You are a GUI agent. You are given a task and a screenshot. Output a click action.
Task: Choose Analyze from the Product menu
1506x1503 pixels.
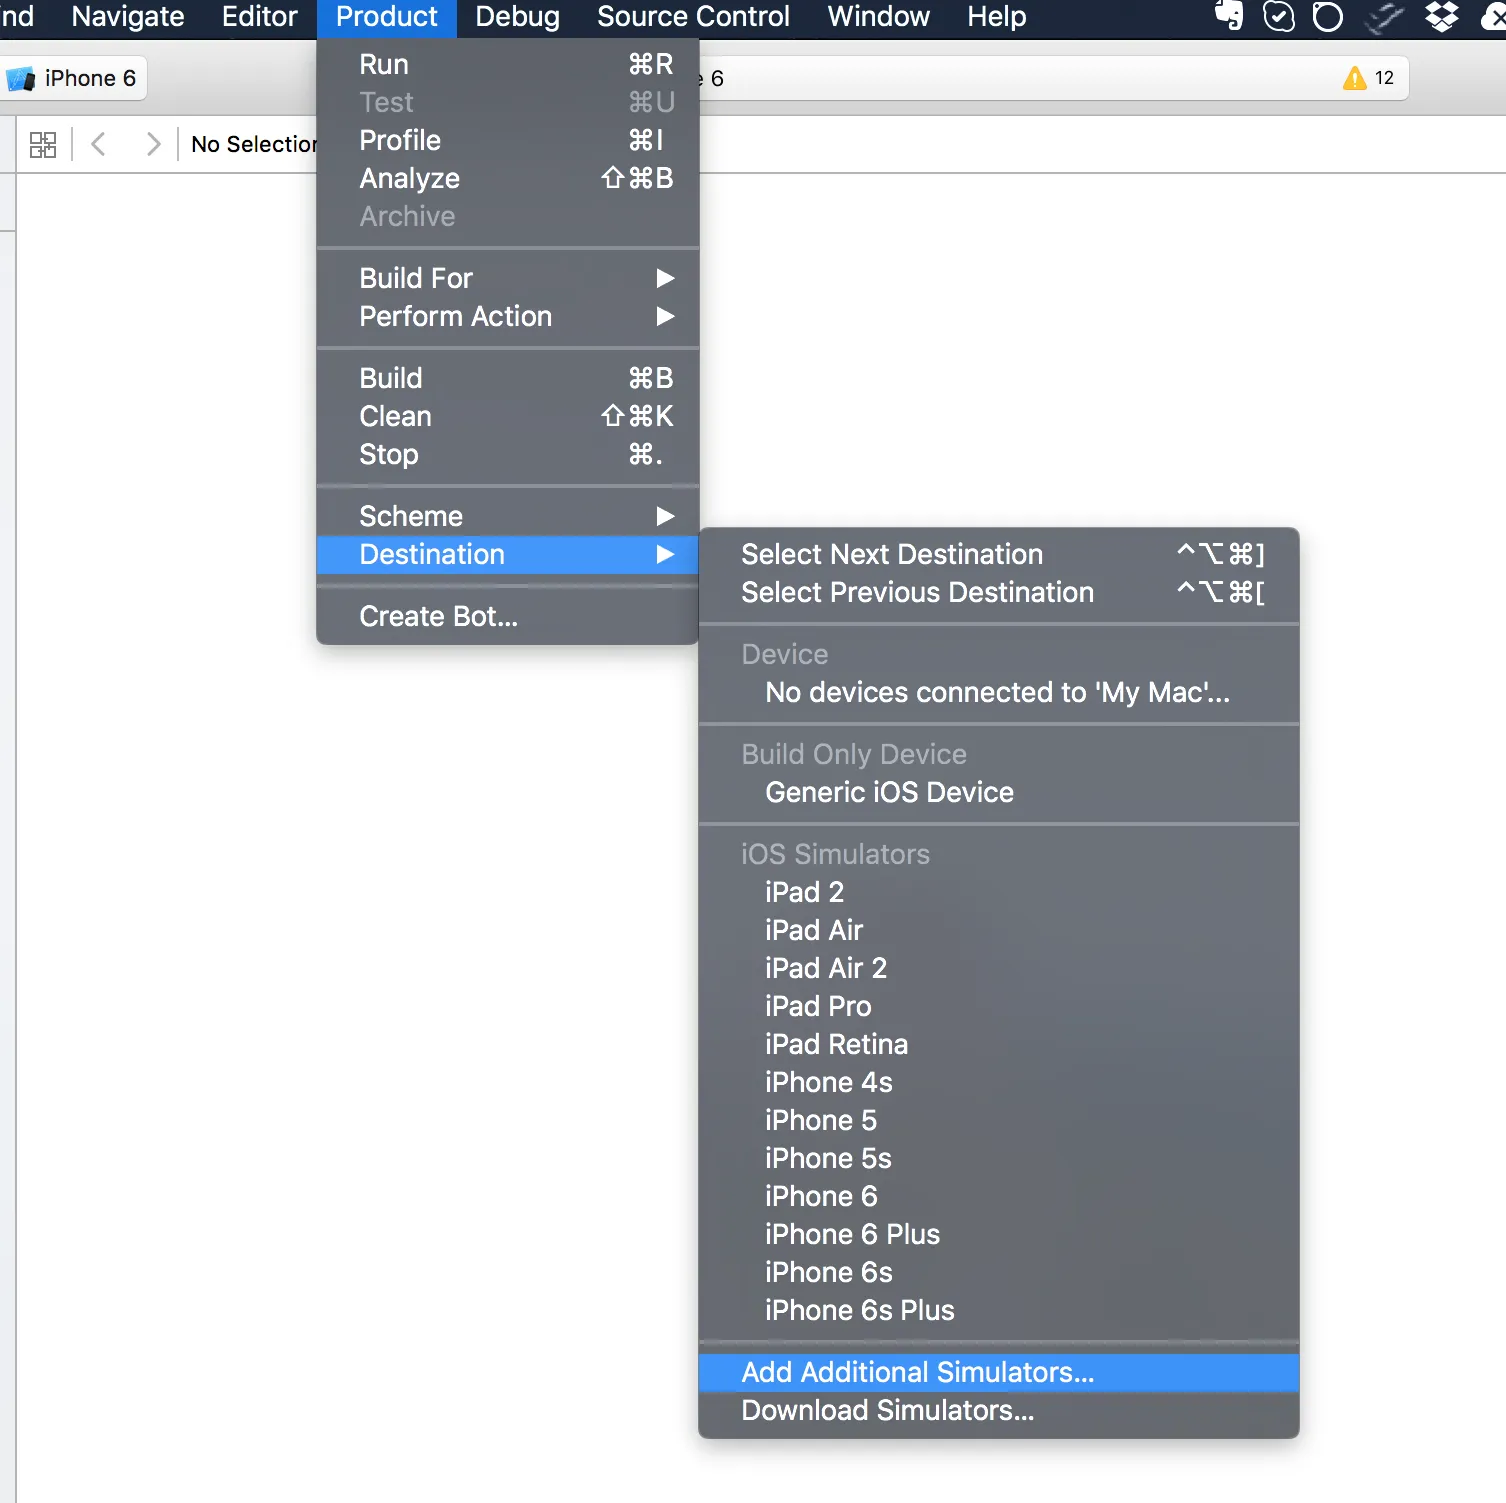[x=508, y=178]
